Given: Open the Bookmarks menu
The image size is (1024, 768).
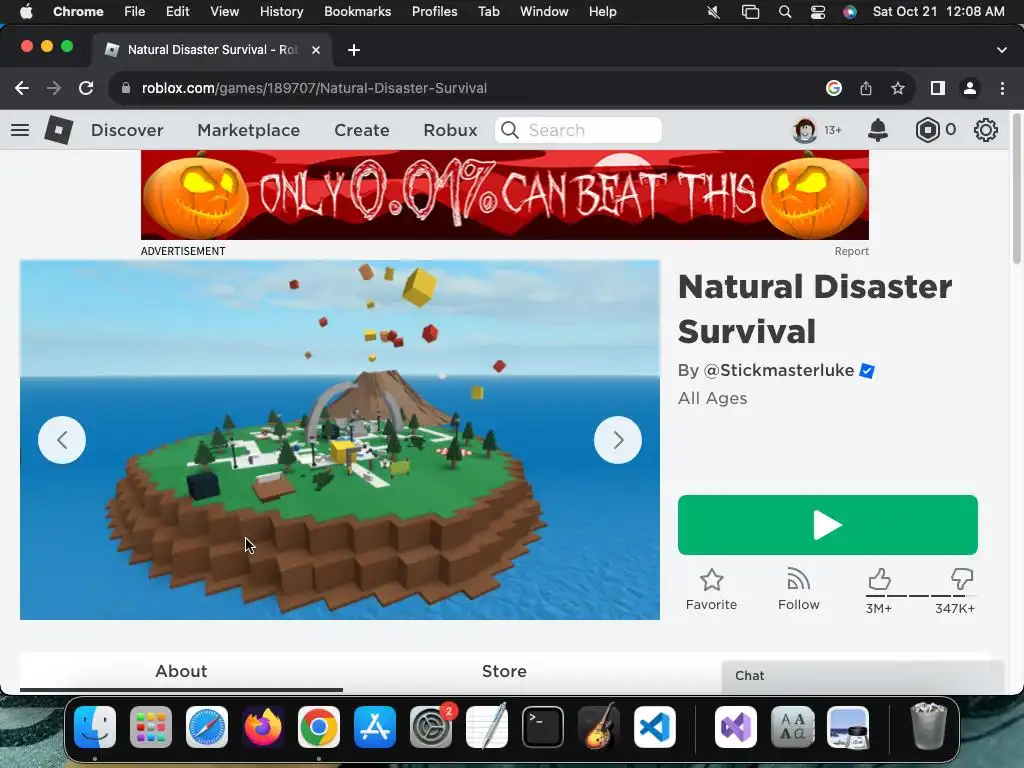Looking at the screenshot, I should (x=357, y=12).
